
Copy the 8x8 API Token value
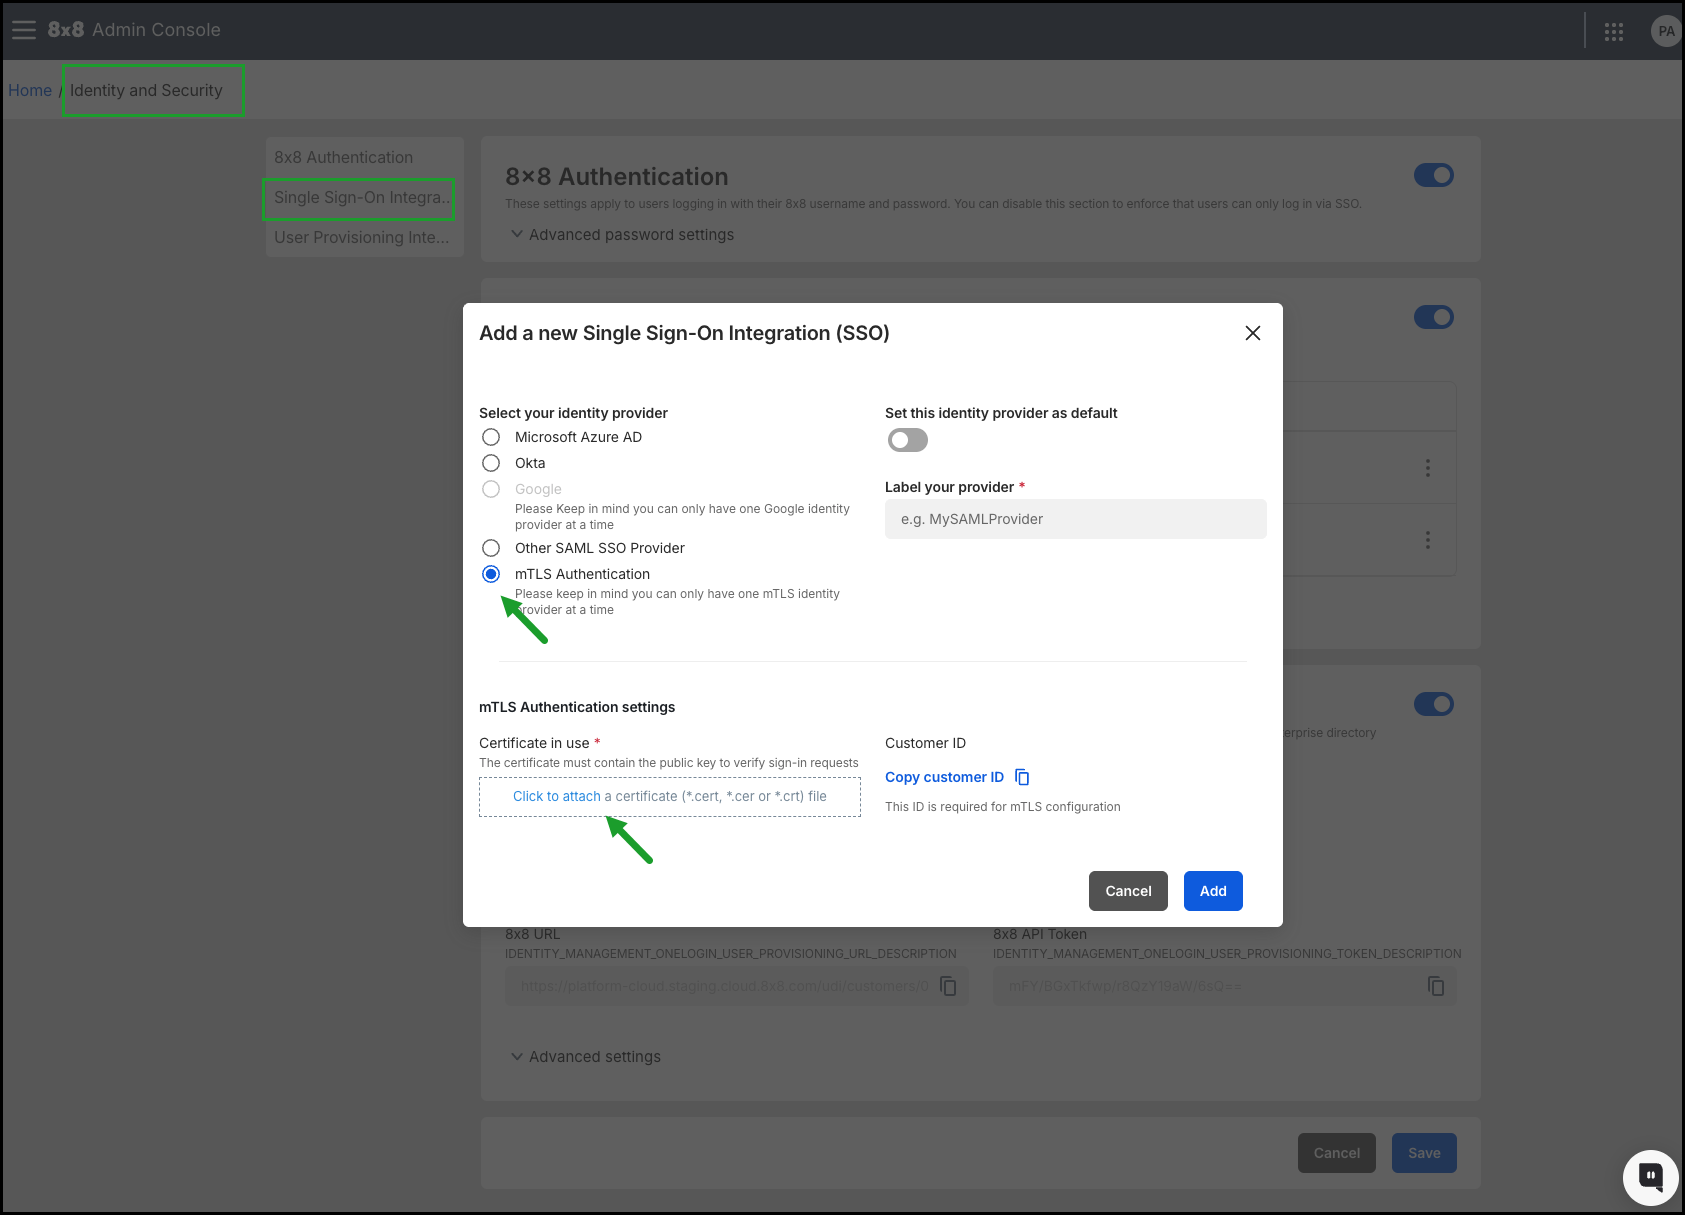click(1435, 986)
